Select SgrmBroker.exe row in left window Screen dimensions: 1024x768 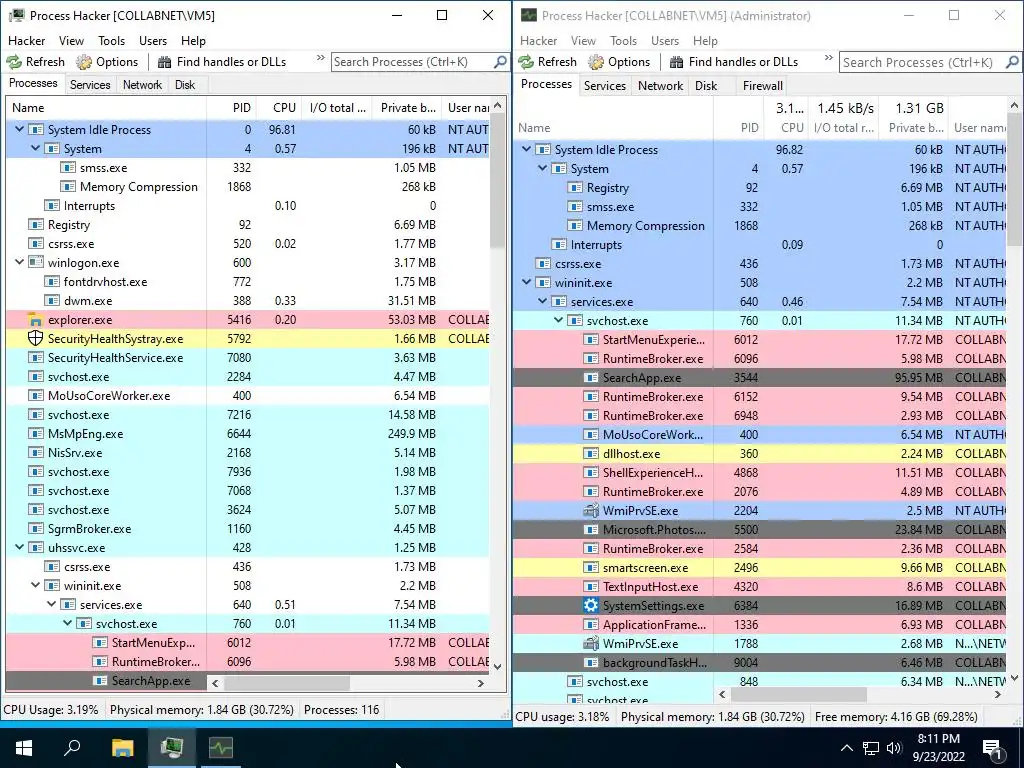pyautogui.click(x=248, y=528)
